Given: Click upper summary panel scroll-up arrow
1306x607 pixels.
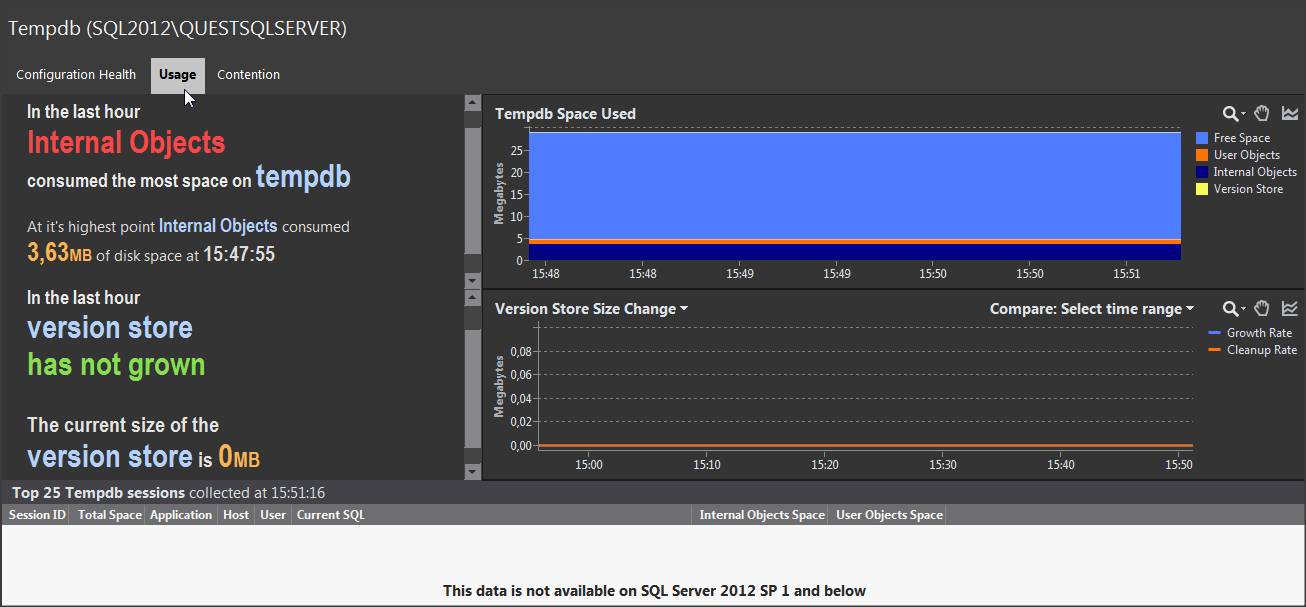Looking at the screenshot, I should pos(473,101).
